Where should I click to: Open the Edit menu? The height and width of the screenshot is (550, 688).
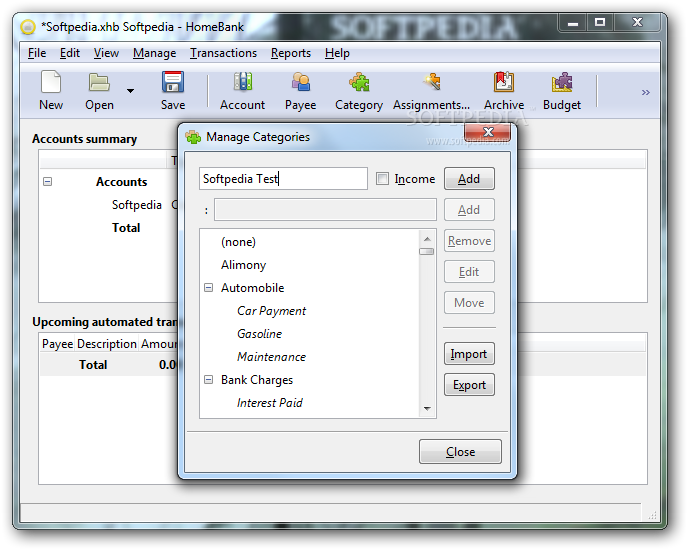pyautogui.click(x=70, y=53)
